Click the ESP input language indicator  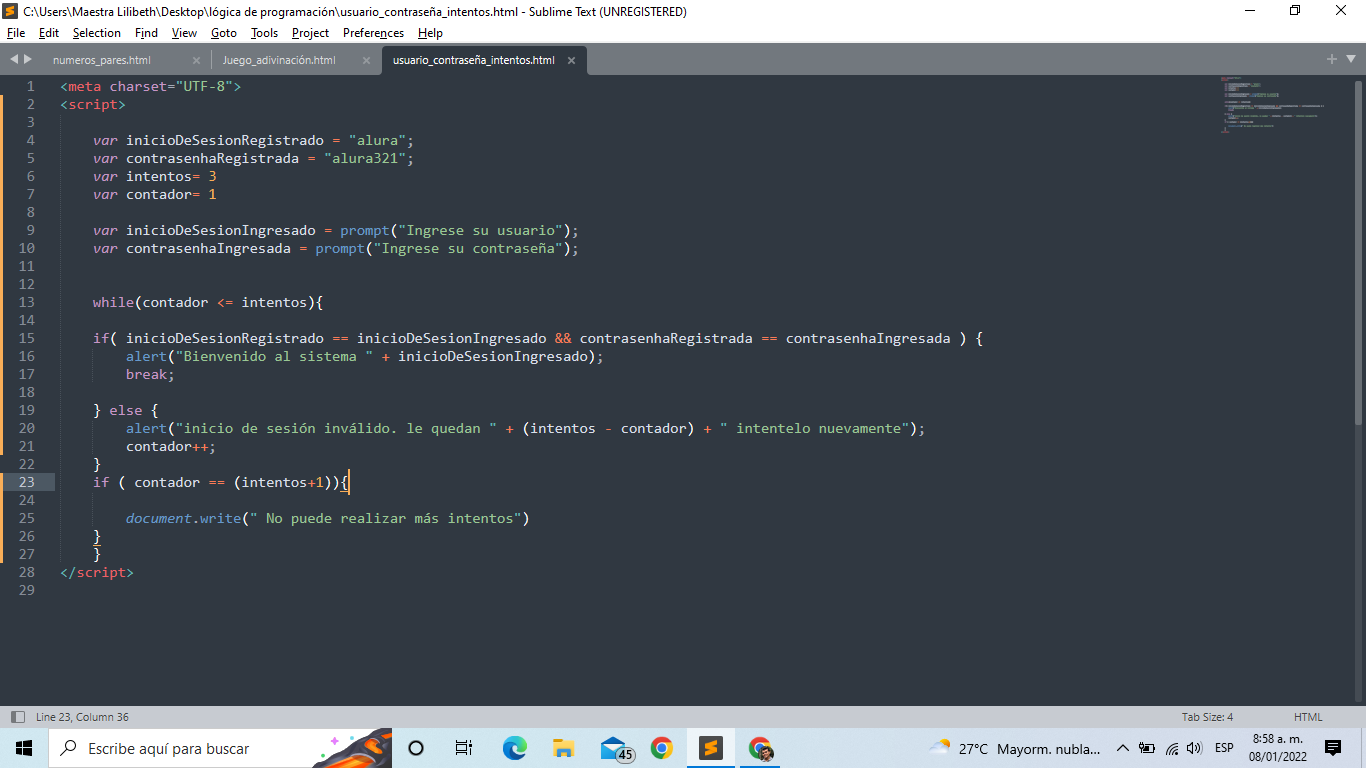click(1224, 748)
